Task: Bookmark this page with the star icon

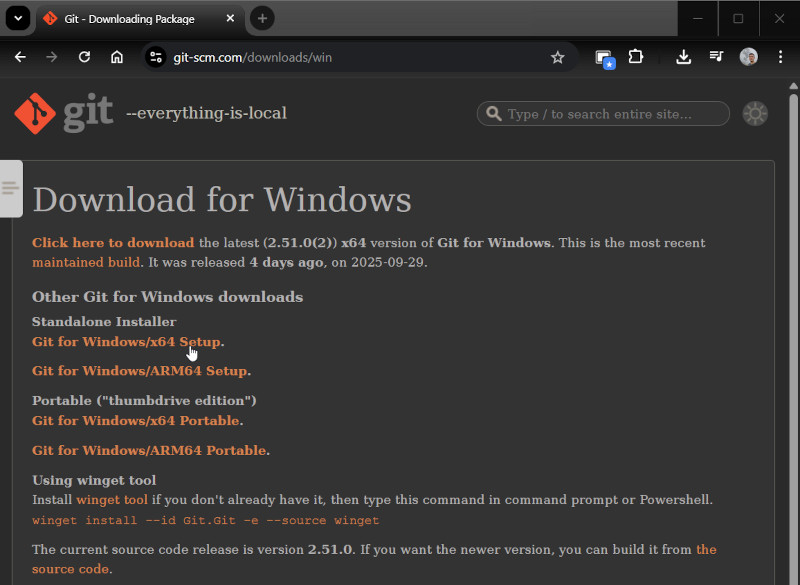Action: coord(558,57)
